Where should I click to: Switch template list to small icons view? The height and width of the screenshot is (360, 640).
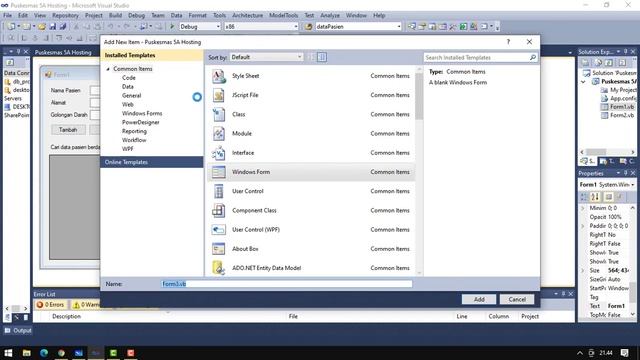[x=311, y=57]
